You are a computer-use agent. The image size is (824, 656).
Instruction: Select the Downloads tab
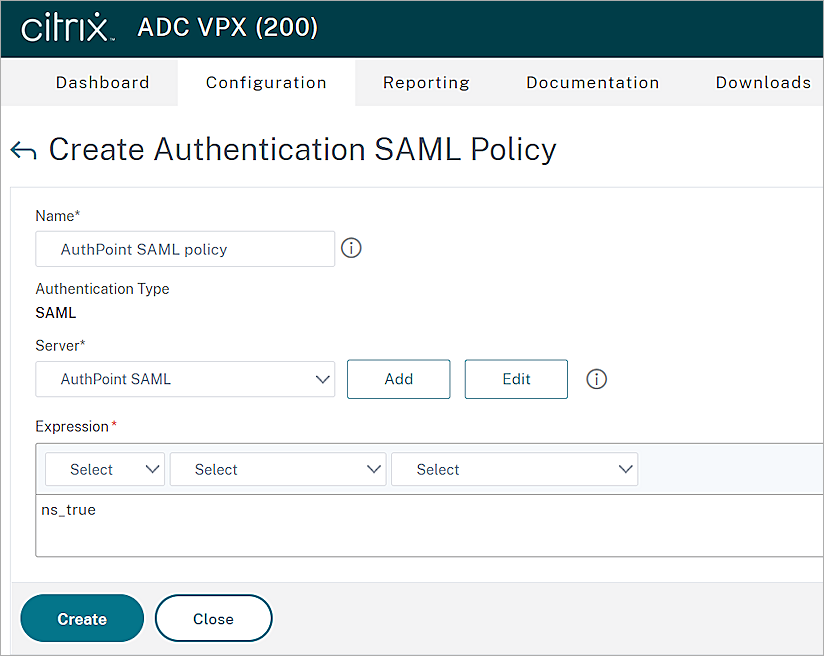click(x=763, y=82)
